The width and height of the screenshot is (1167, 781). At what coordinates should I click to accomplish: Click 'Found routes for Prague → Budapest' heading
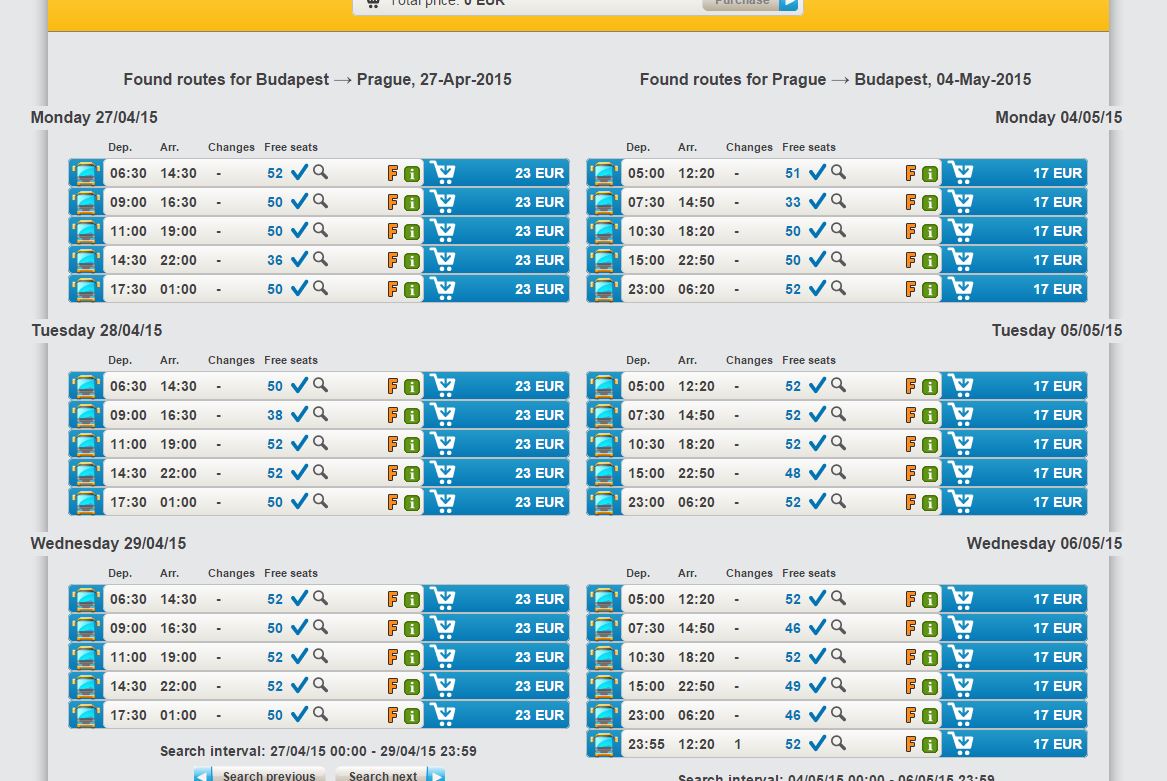(x=835, y=79)
